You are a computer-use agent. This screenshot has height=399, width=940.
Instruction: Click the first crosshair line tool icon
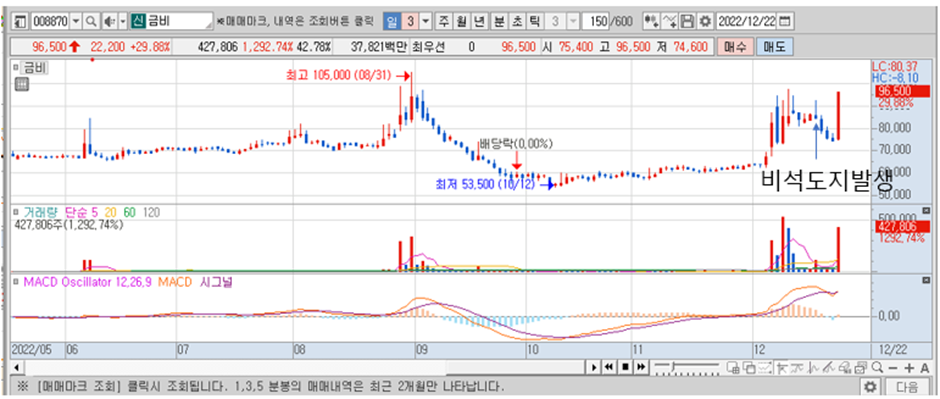pyautogui.click(x=782, y=367)
